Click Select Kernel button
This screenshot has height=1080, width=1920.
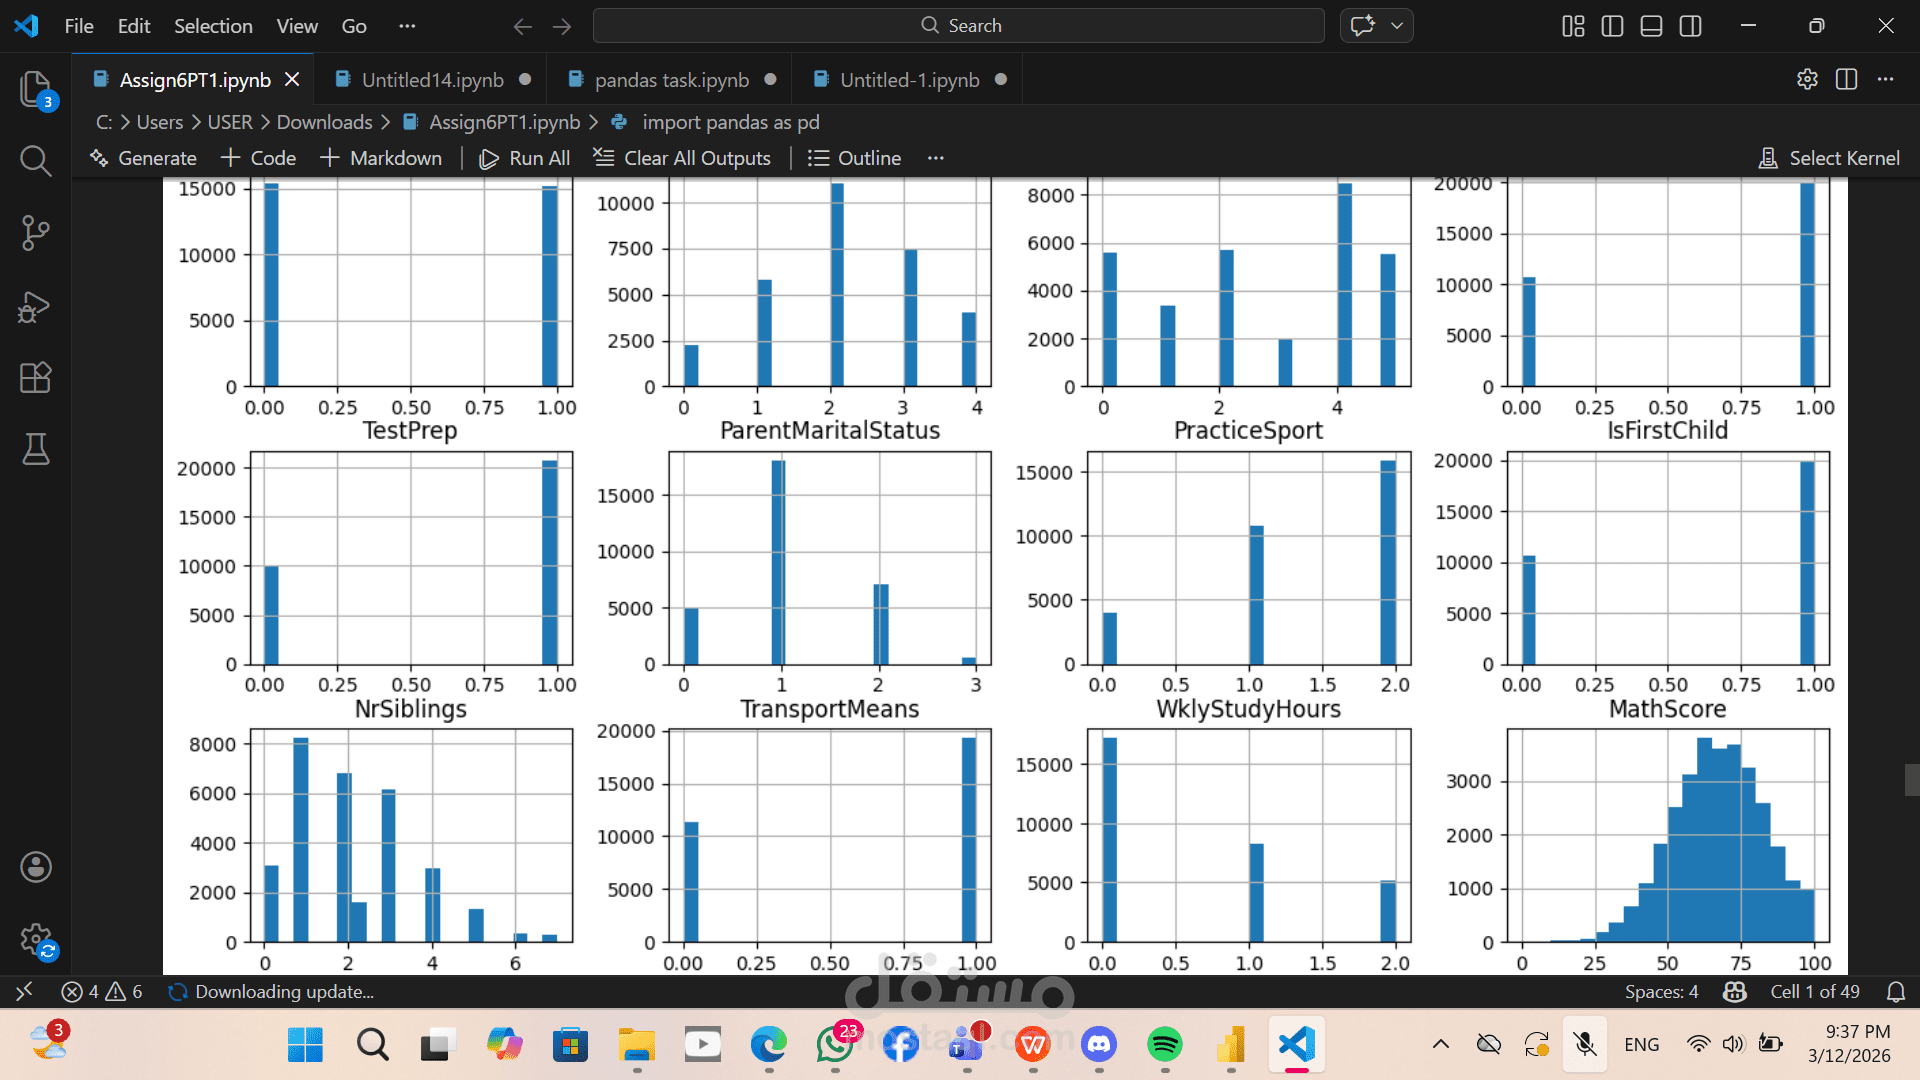pyautogui.click(x=1829, y=158)
